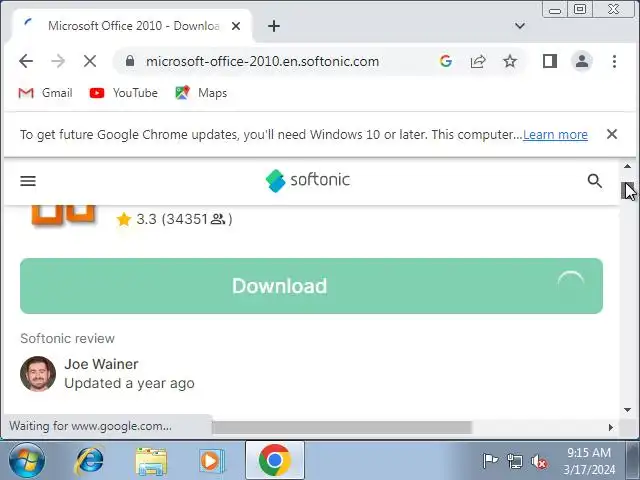Open the tab search chevron
640x480 pixels.
coord(520,26)
